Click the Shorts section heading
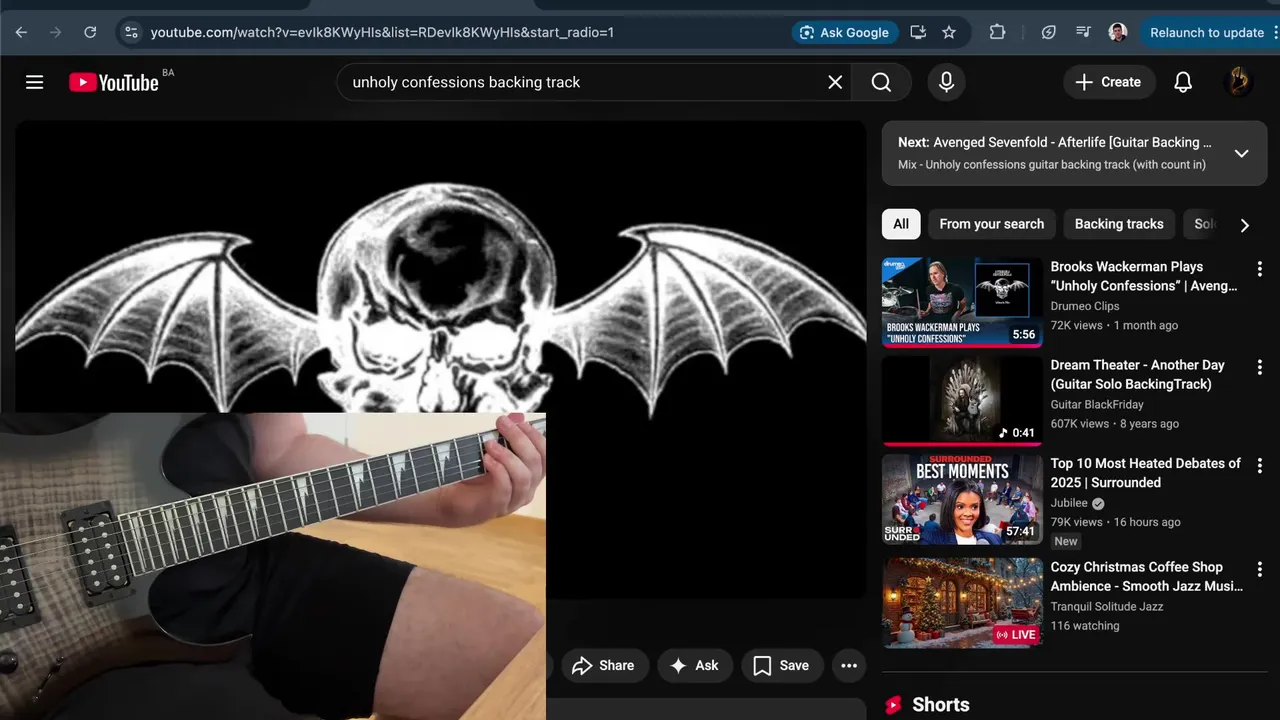The height and width of the screenshot is (720, 1280). 941,705
